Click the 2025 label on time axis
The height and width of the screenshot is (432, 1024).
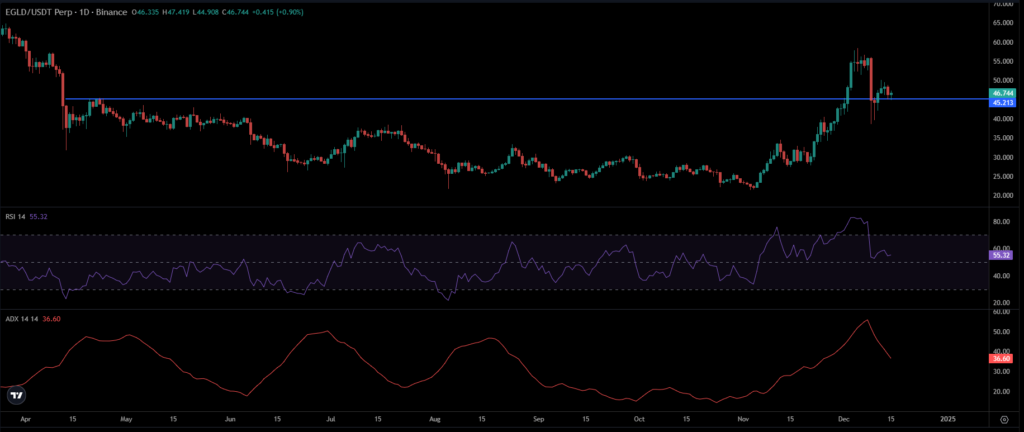click(x=947, y=418)
